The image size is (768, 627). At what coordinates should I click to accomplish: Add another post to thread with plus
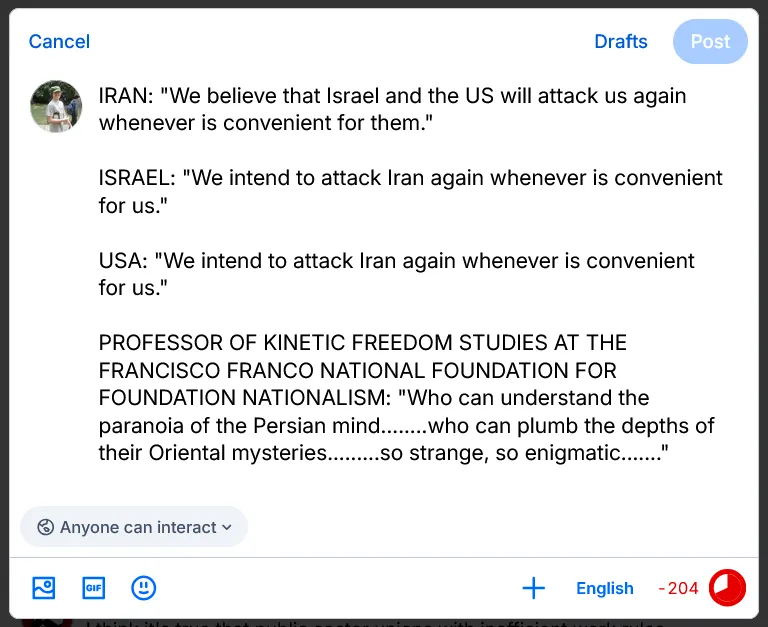pos(534,588)
